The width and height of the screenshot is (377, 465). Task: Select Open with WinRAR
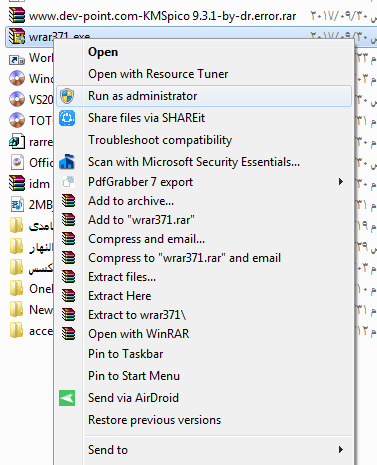coord(204,334)
